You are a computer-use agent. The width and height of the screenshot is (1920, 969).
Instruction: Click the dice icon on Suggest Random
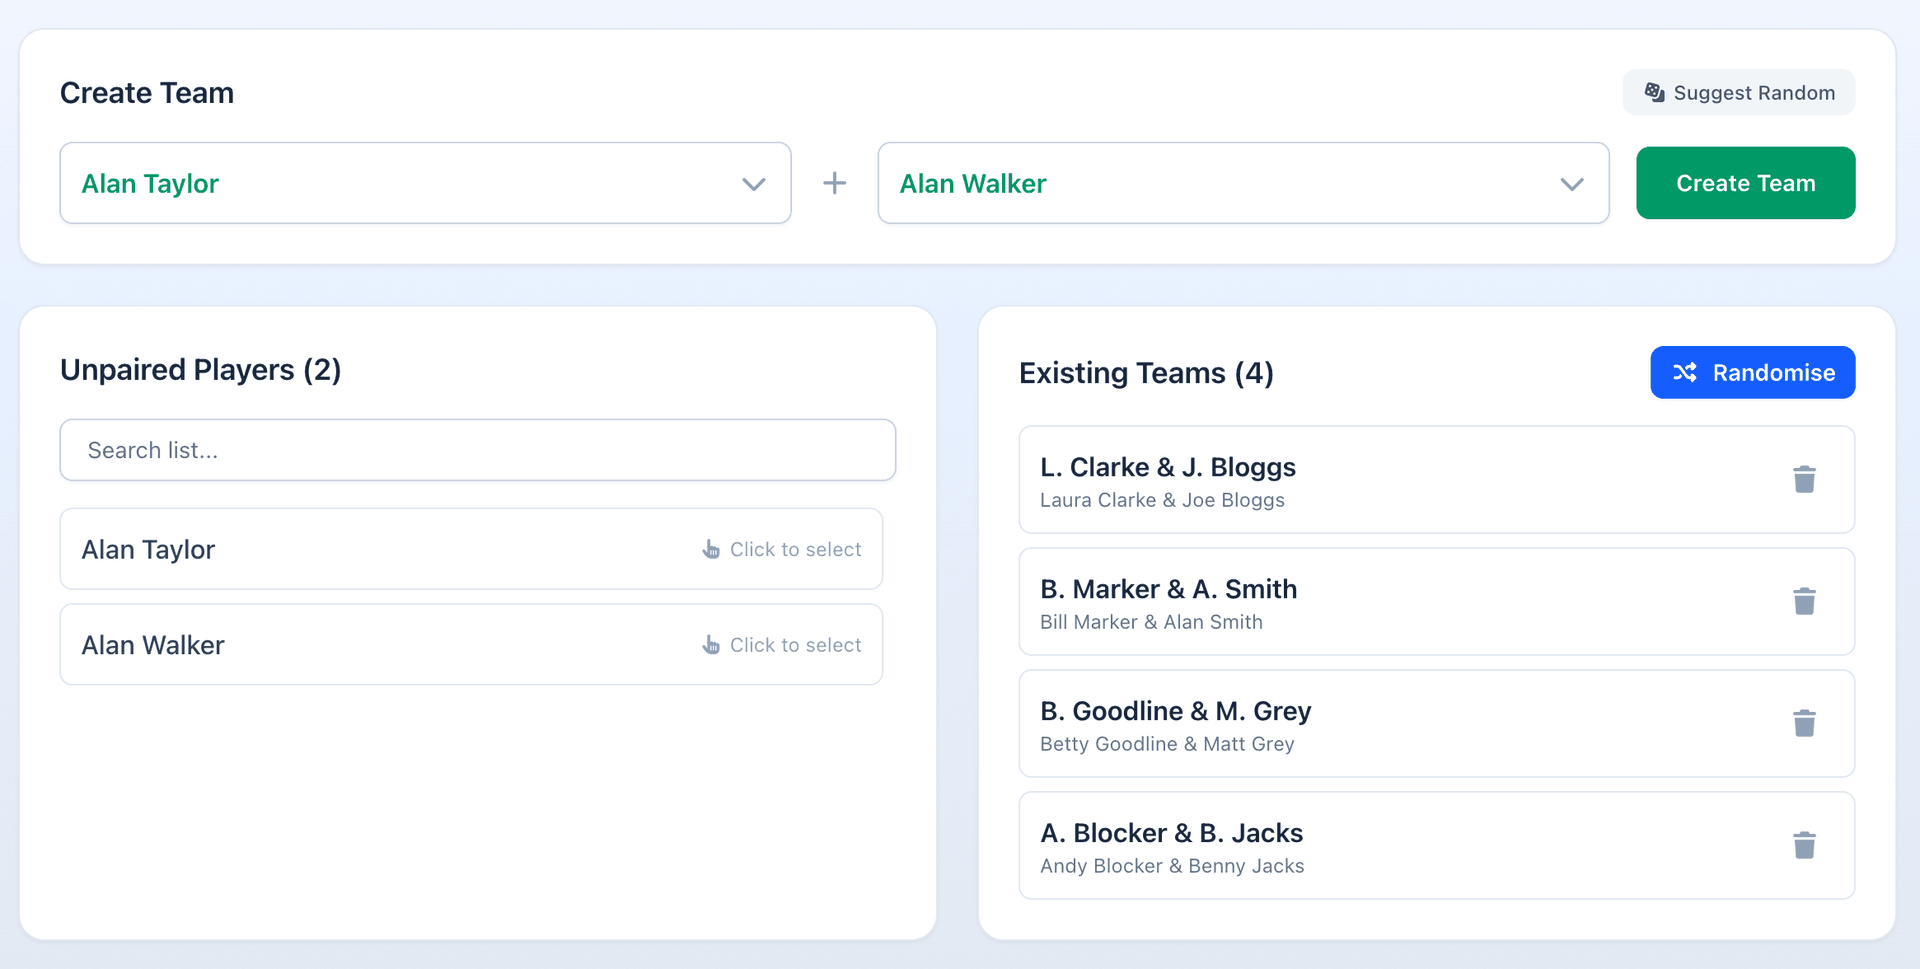[x=1655, y=92]
